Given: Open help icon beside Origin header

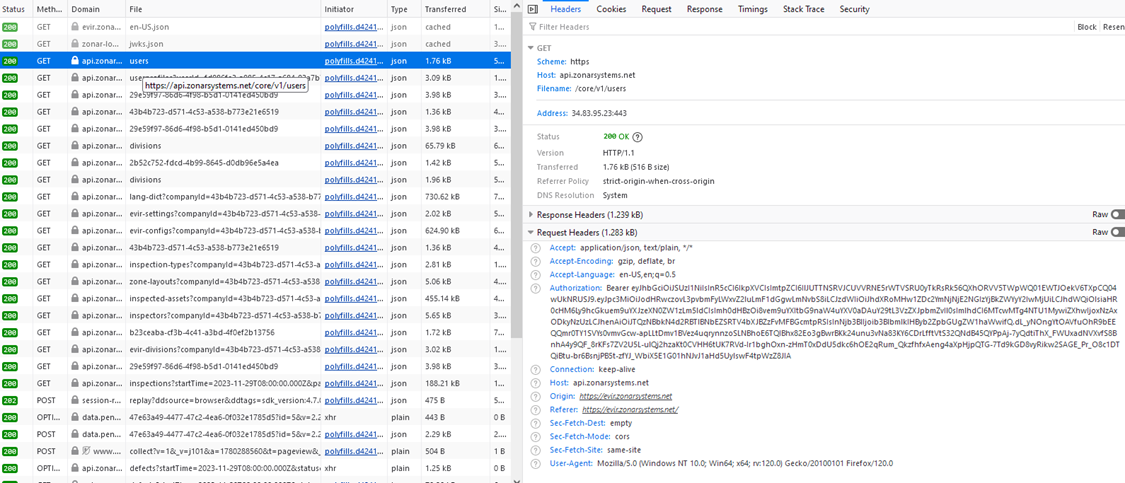Looking at the screenshot, I should point(535,396).
